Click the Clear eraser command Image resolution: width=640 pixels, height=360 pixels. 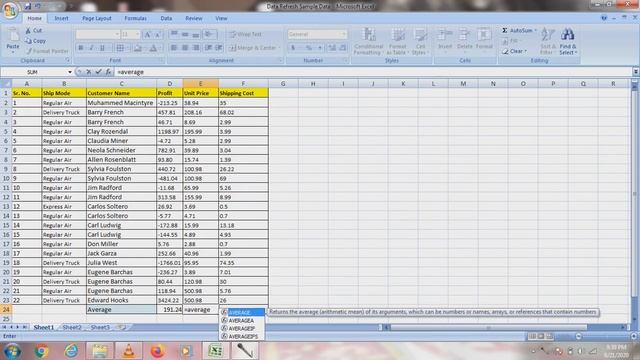(514, 51)
